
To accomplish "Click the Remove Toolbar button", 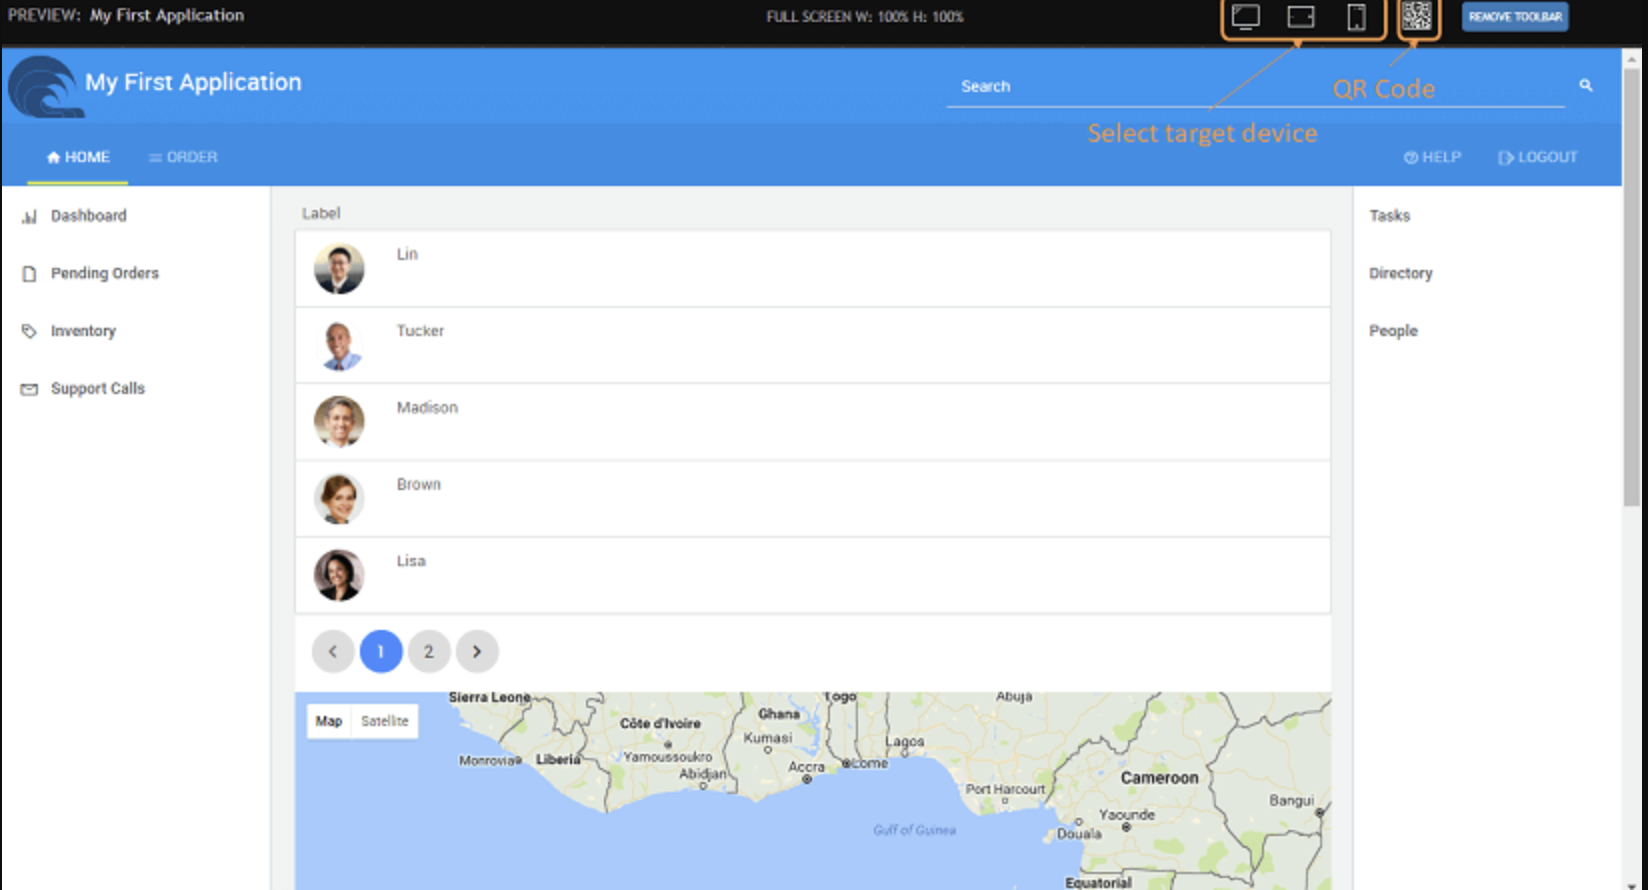I will click(1514, 17).
